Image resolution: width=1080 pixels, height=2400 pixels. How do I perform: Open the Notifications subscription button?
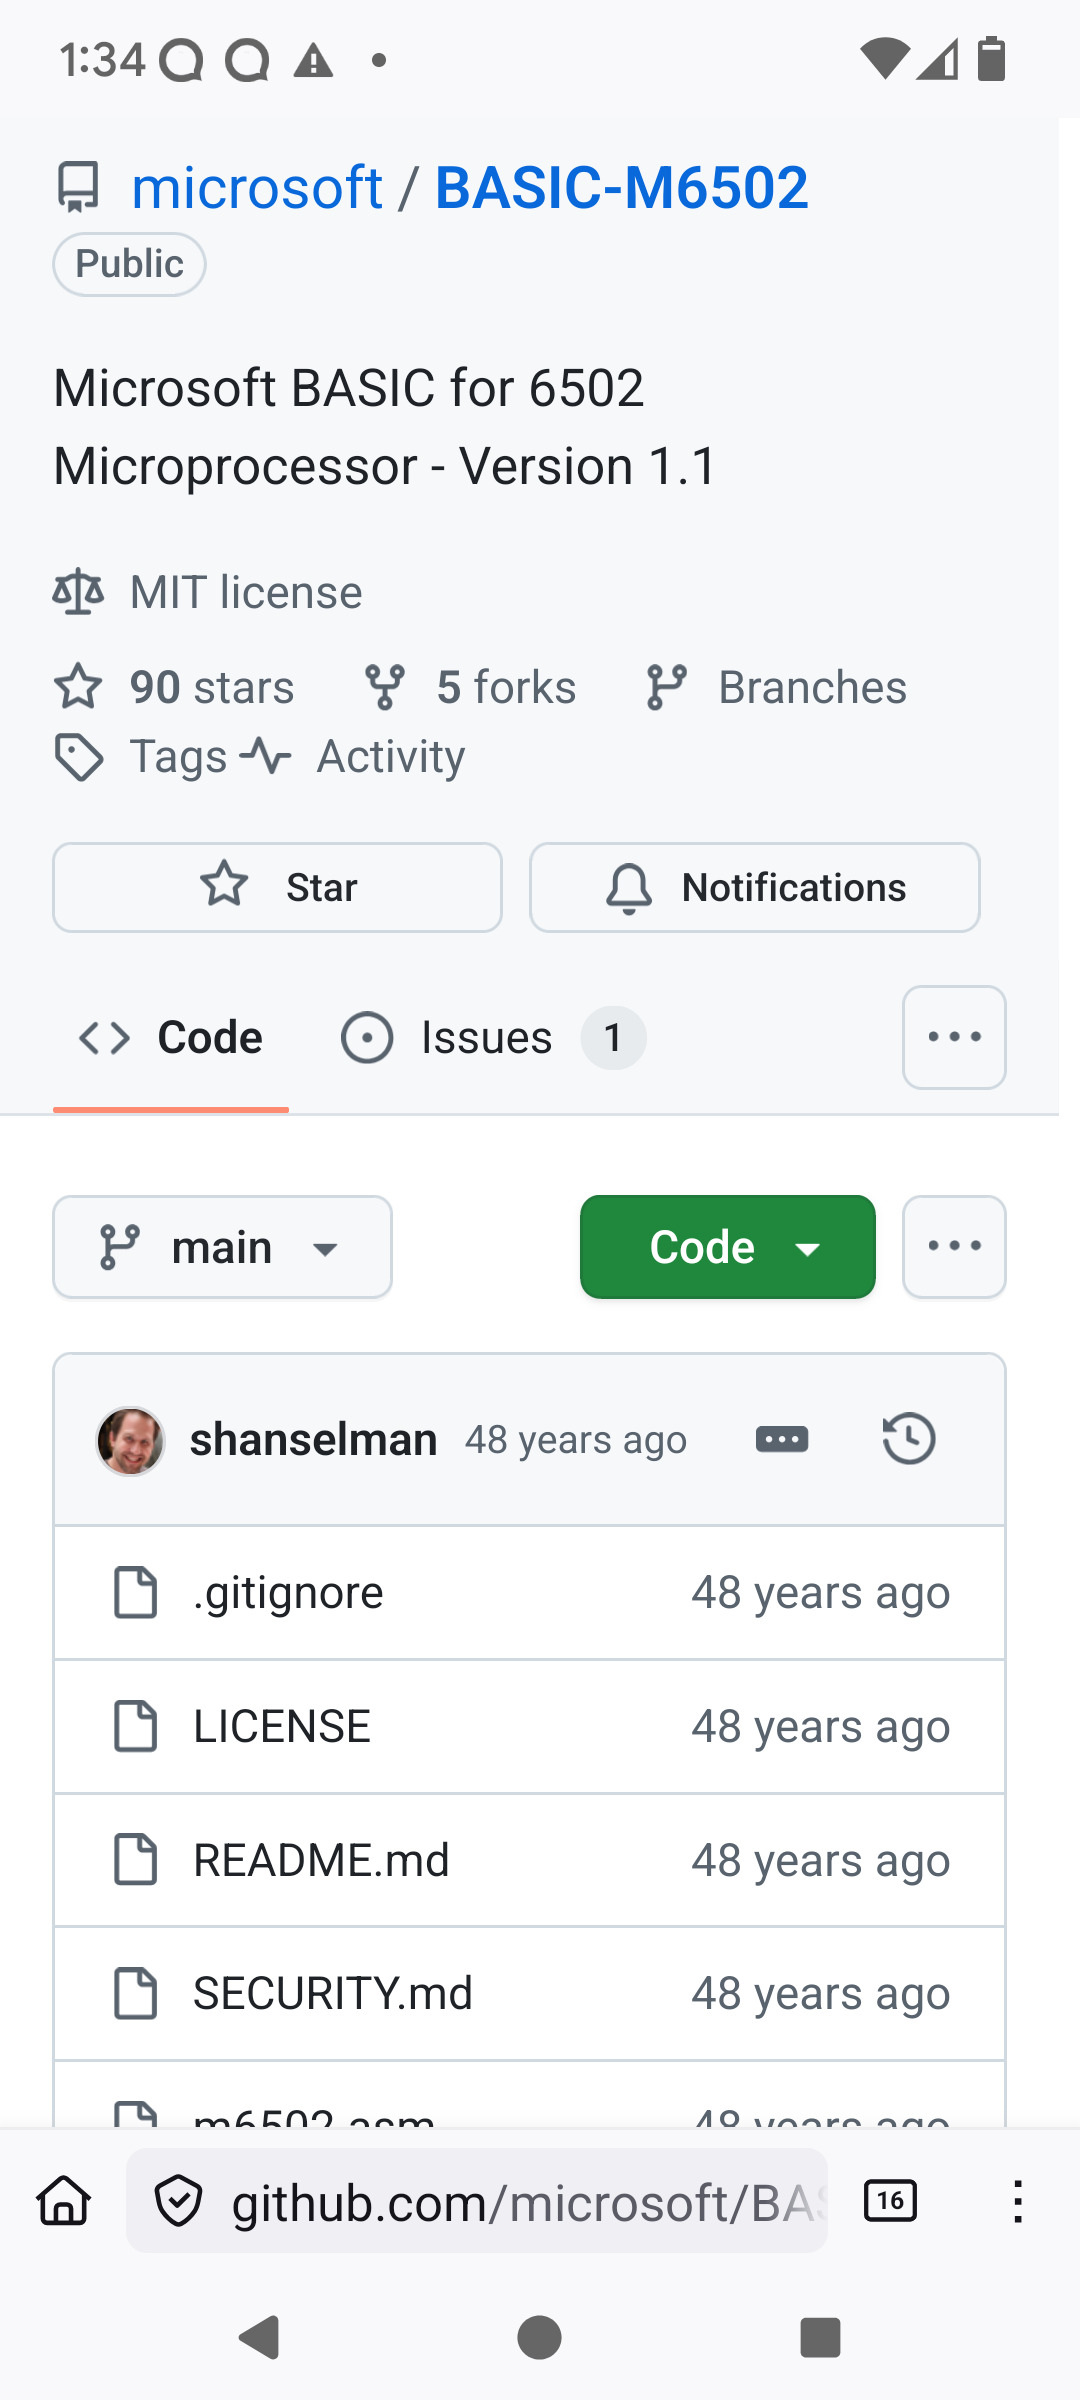755,887
